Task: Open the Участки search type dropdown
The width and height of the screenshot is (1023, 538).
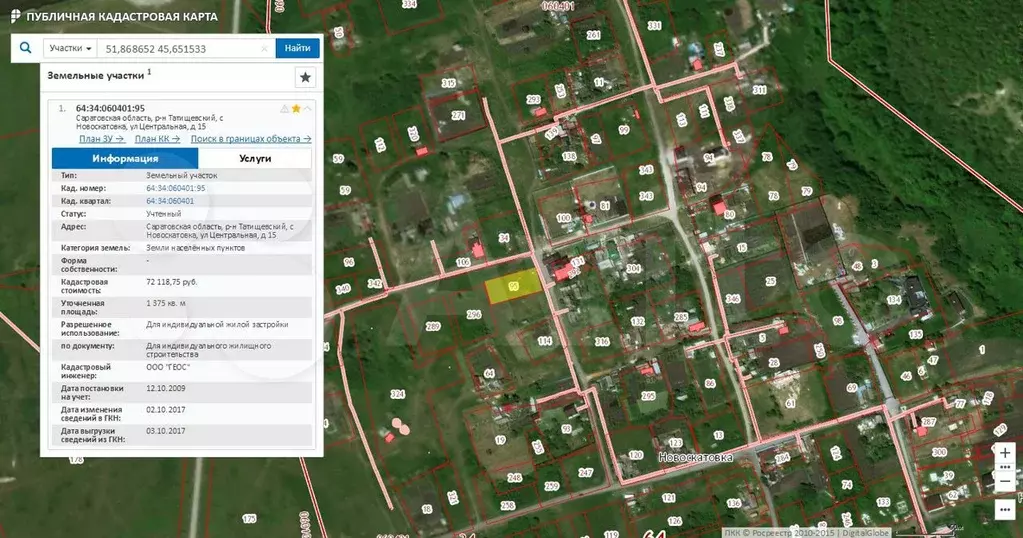Action: point(71,48)
